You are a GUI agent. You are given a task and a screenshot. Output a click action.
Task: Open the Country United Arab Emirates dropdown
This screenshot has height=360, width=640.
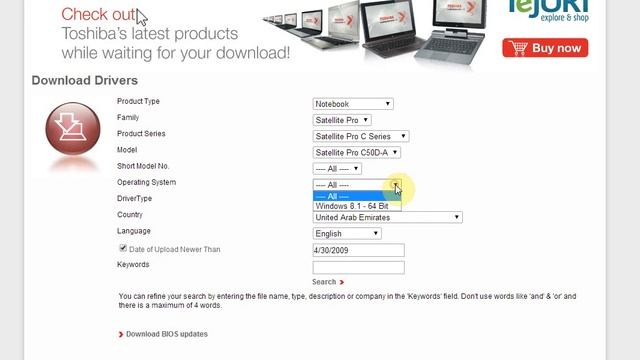pos(387,218)
